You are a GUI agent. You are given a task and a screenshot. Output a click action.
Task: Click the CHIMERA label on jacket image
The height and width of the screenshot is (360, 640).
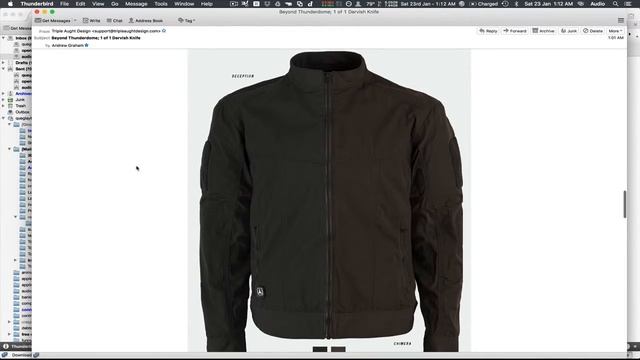point(402,344)
